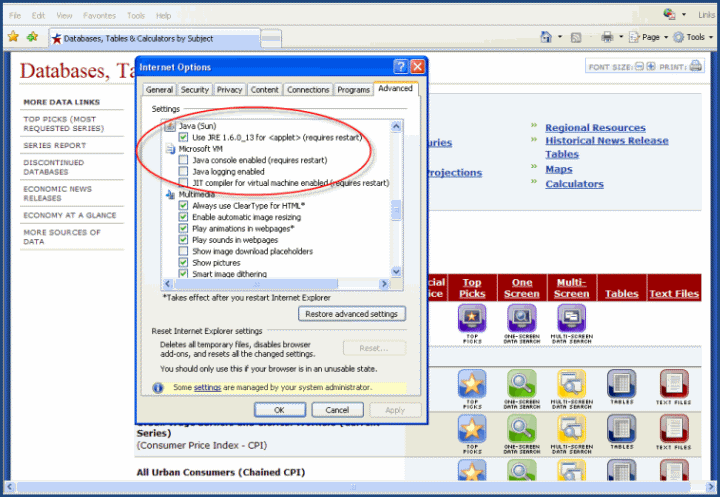
Task: Toggle Always use ClearType for HTML
Action: tap(183, 205)
